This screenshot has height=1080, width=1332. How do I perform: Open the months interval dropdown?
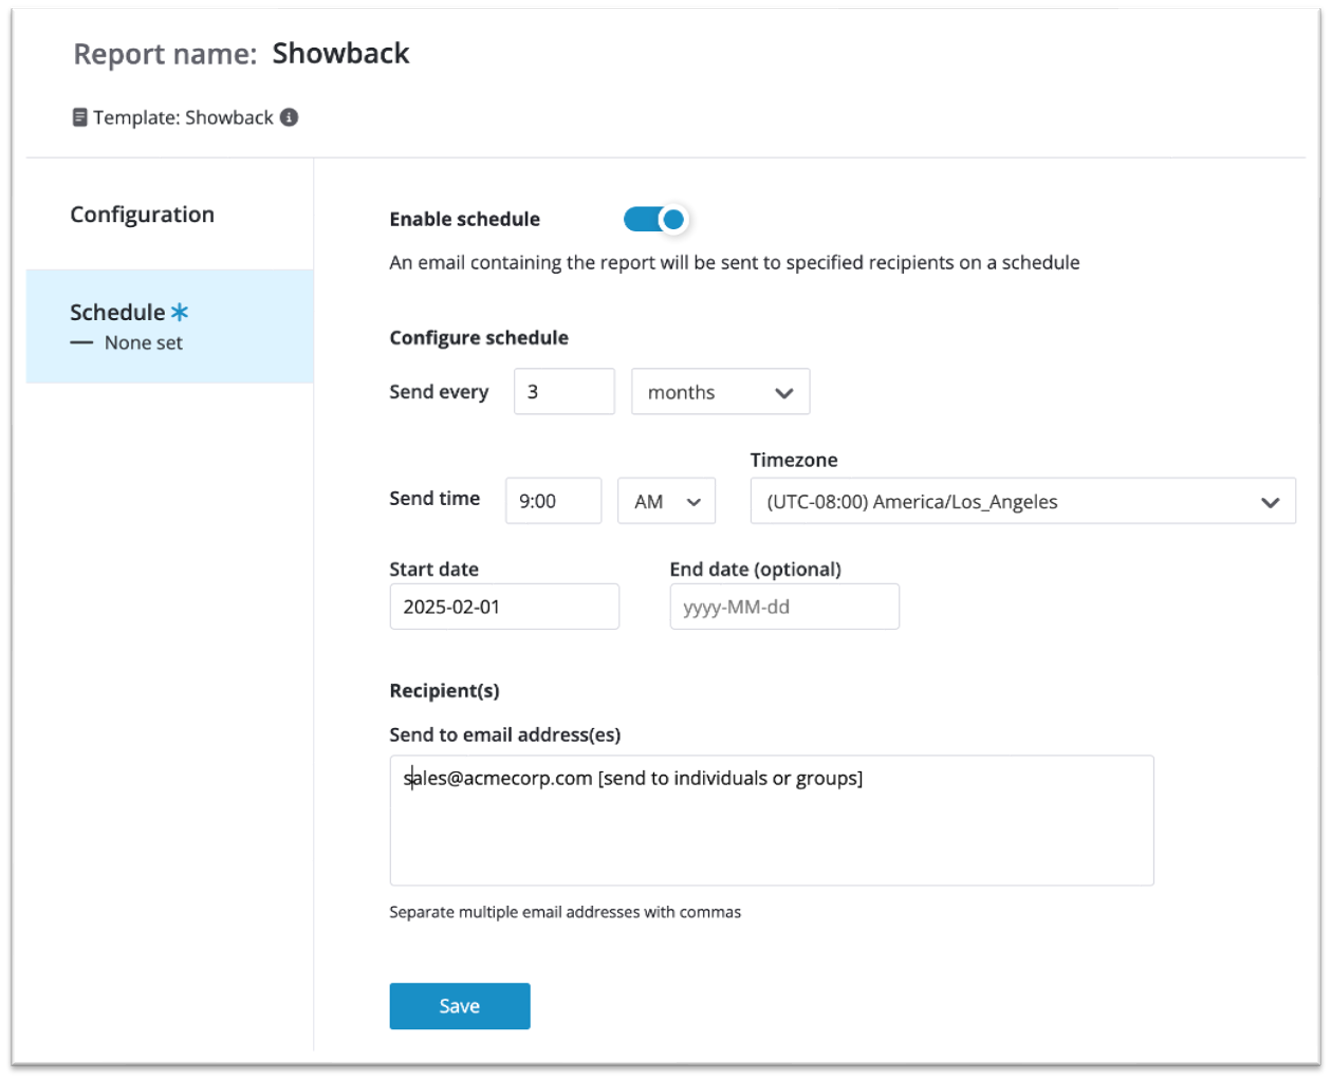720,392
